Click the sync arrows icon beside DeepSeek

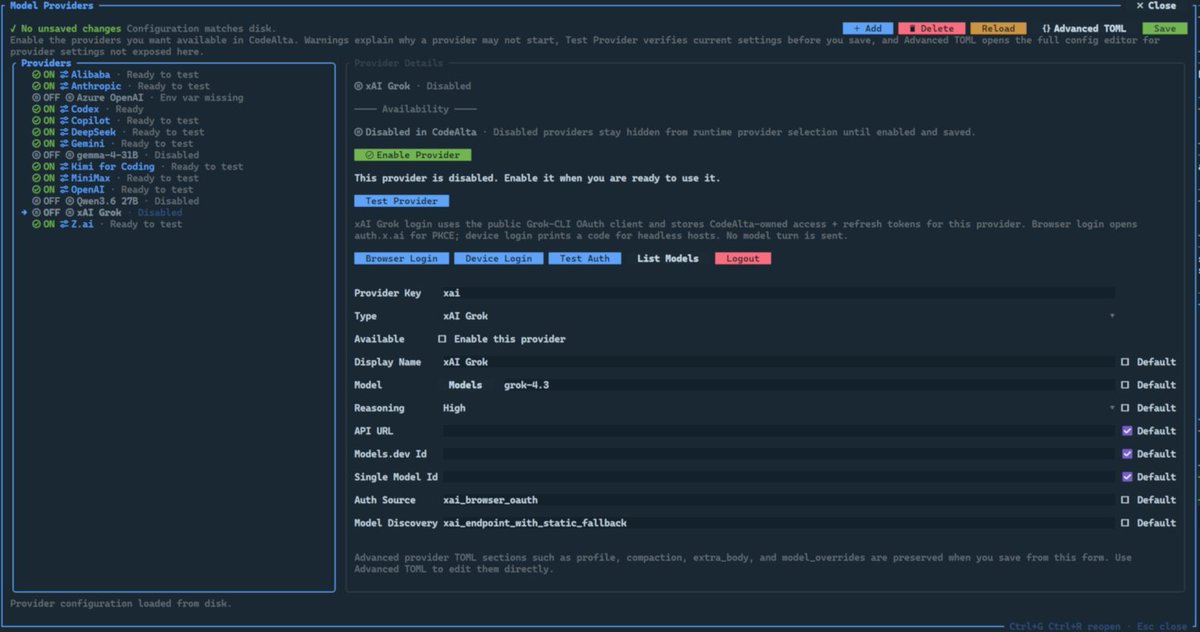pos(64,132)
